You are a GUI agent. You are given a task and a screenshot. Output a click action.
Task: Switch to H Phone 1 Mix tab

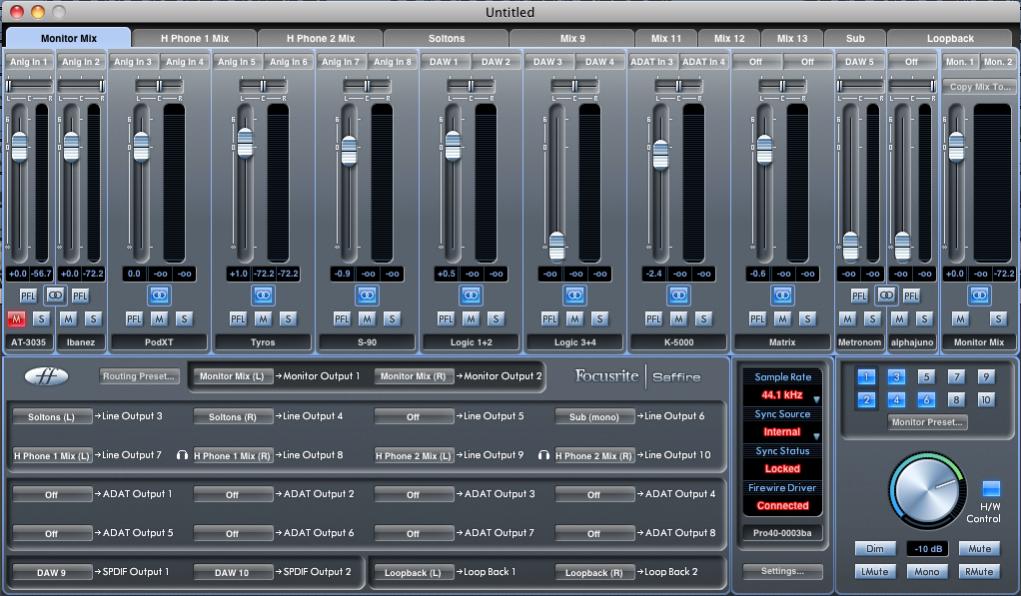point(195,38)
